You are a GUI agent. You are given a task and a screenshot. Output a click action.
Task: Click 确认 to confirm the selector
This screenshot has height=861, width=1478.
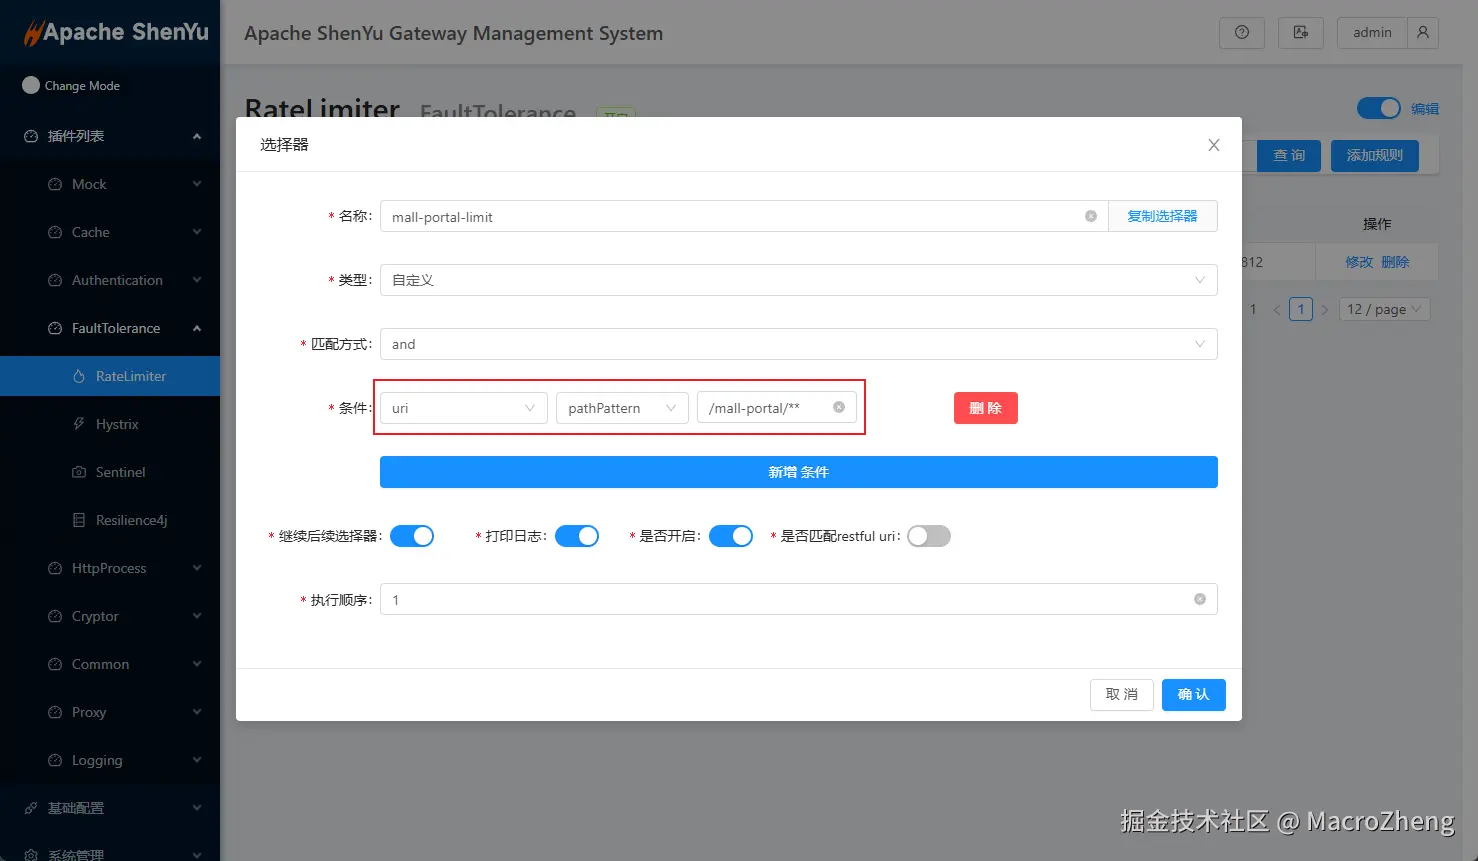pos(1194,694)
